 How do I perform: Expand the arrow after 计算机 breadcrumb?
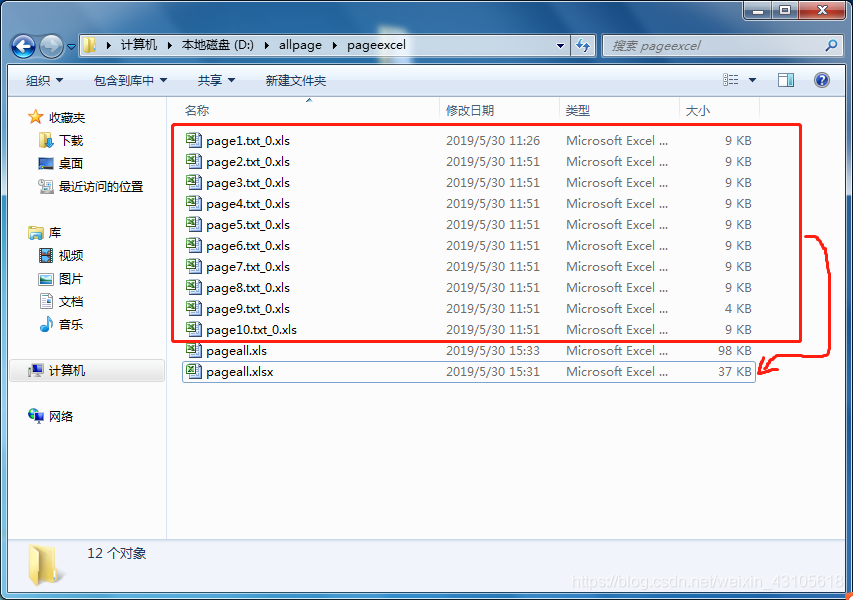click(x=170, y=45)
